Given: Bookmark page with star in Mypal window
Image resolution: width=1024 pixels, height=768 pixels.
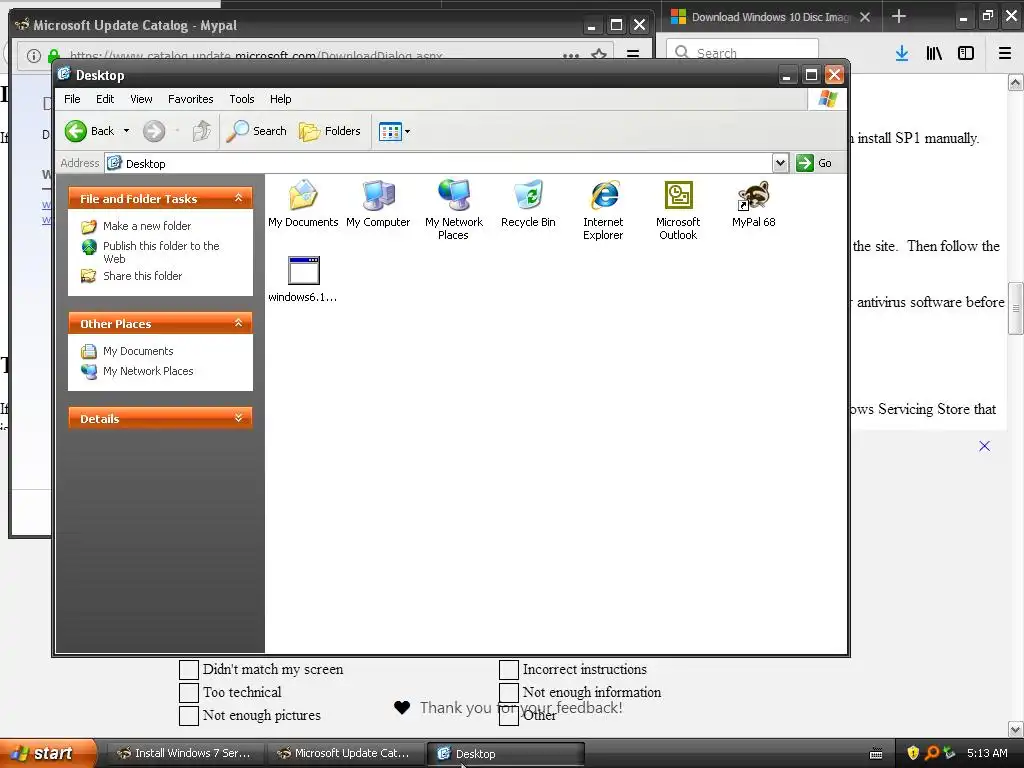Looking at the screenshot, I should coord(599,55).
